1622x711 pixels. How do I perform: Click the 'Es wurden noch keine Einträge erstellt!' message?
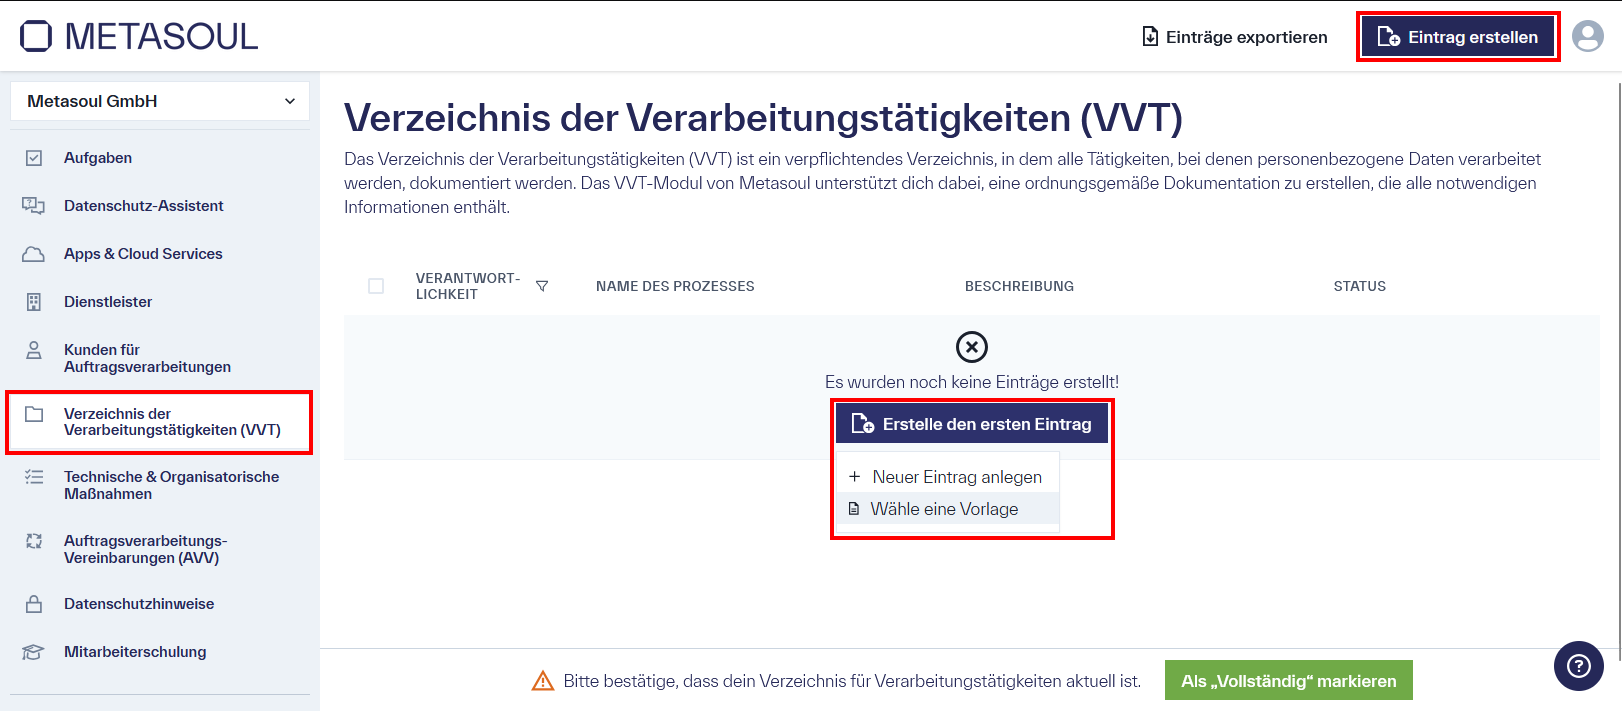tap(972, 382)
